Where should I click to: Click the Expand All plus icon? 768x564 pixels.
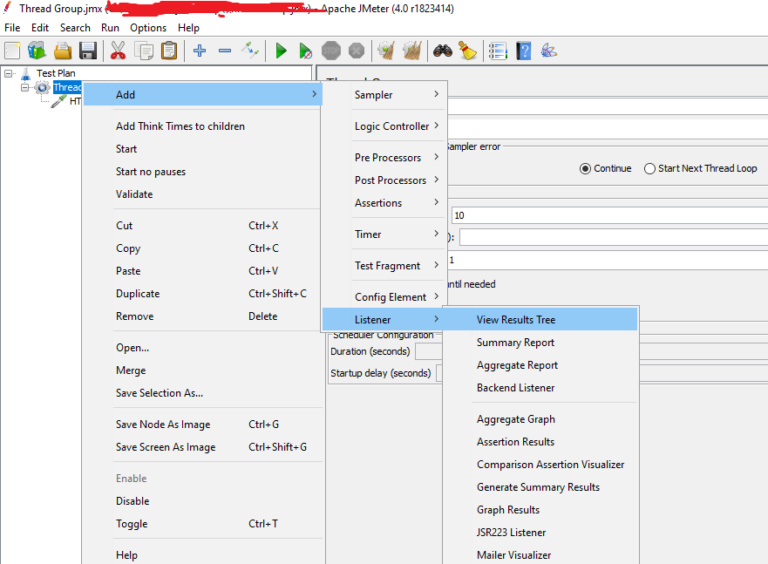pos(199,50)
